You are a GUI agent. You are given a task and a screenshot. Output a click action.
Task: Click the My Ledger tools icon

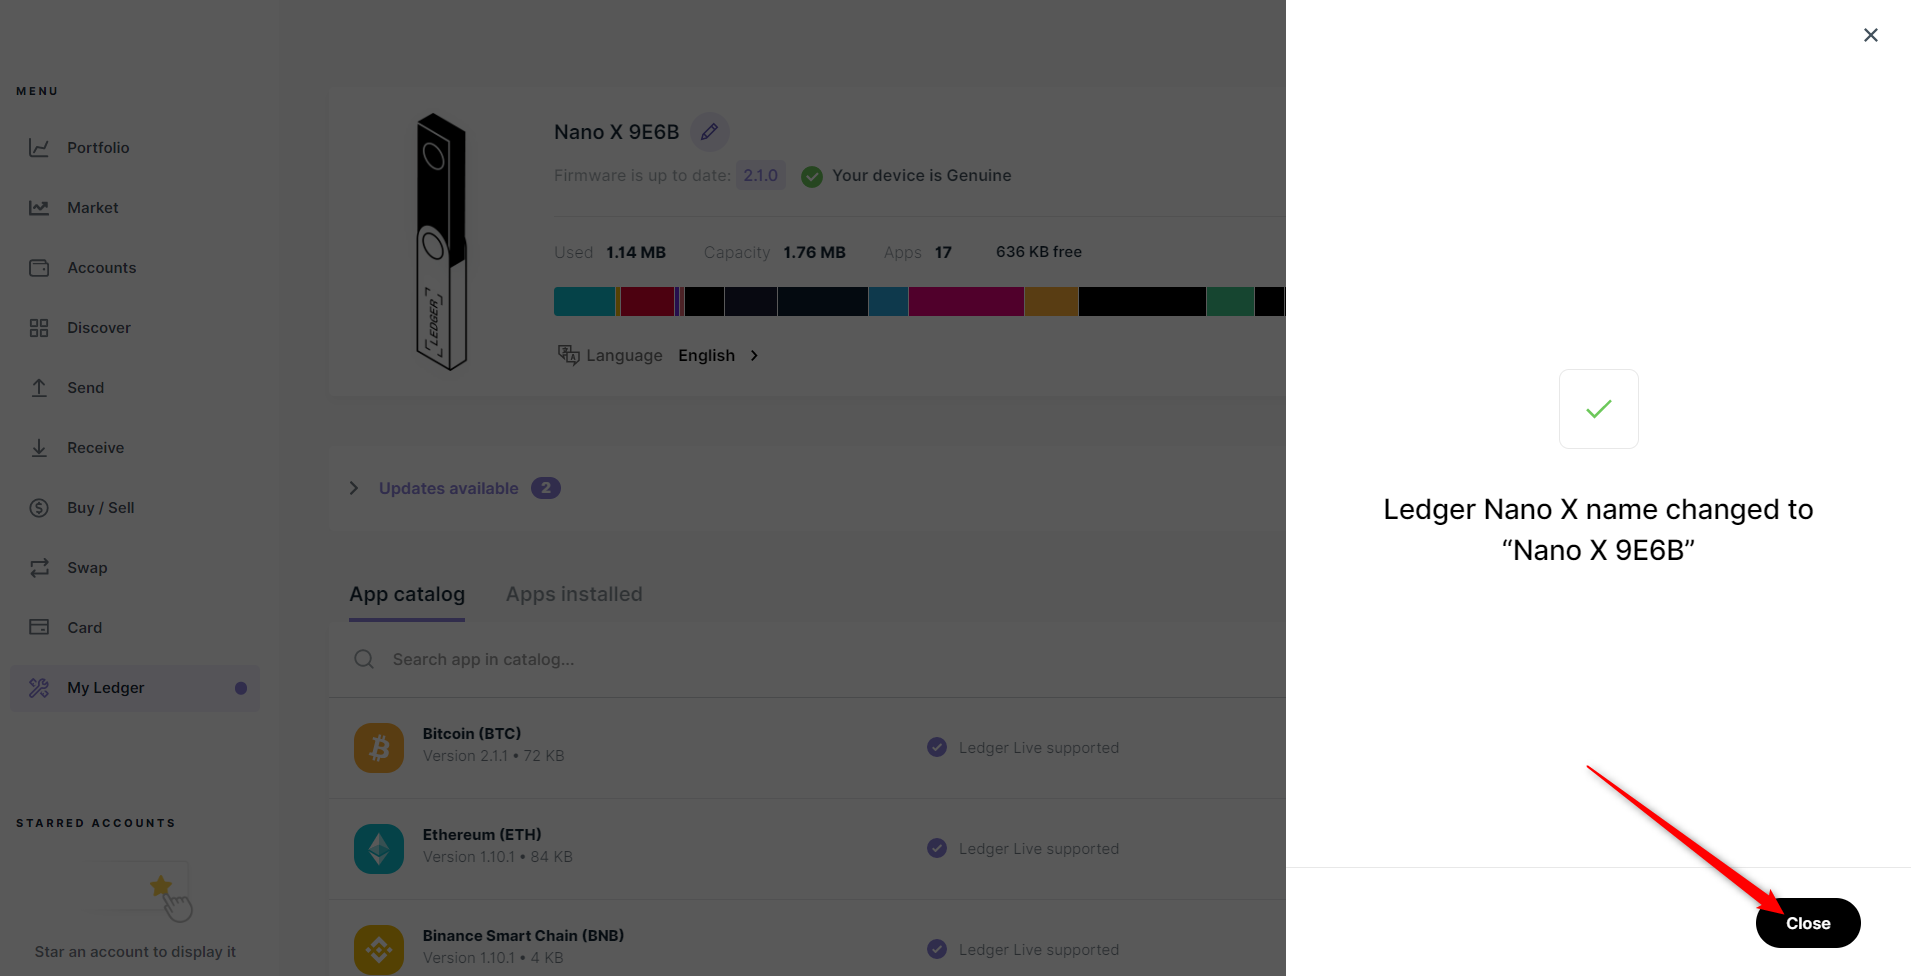tap(39, 688)
